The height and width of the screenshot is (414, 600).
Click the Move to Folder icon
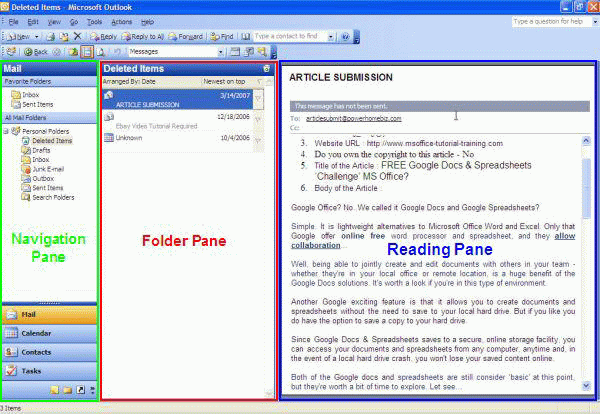pyautogui.click(x=64, y=37)
